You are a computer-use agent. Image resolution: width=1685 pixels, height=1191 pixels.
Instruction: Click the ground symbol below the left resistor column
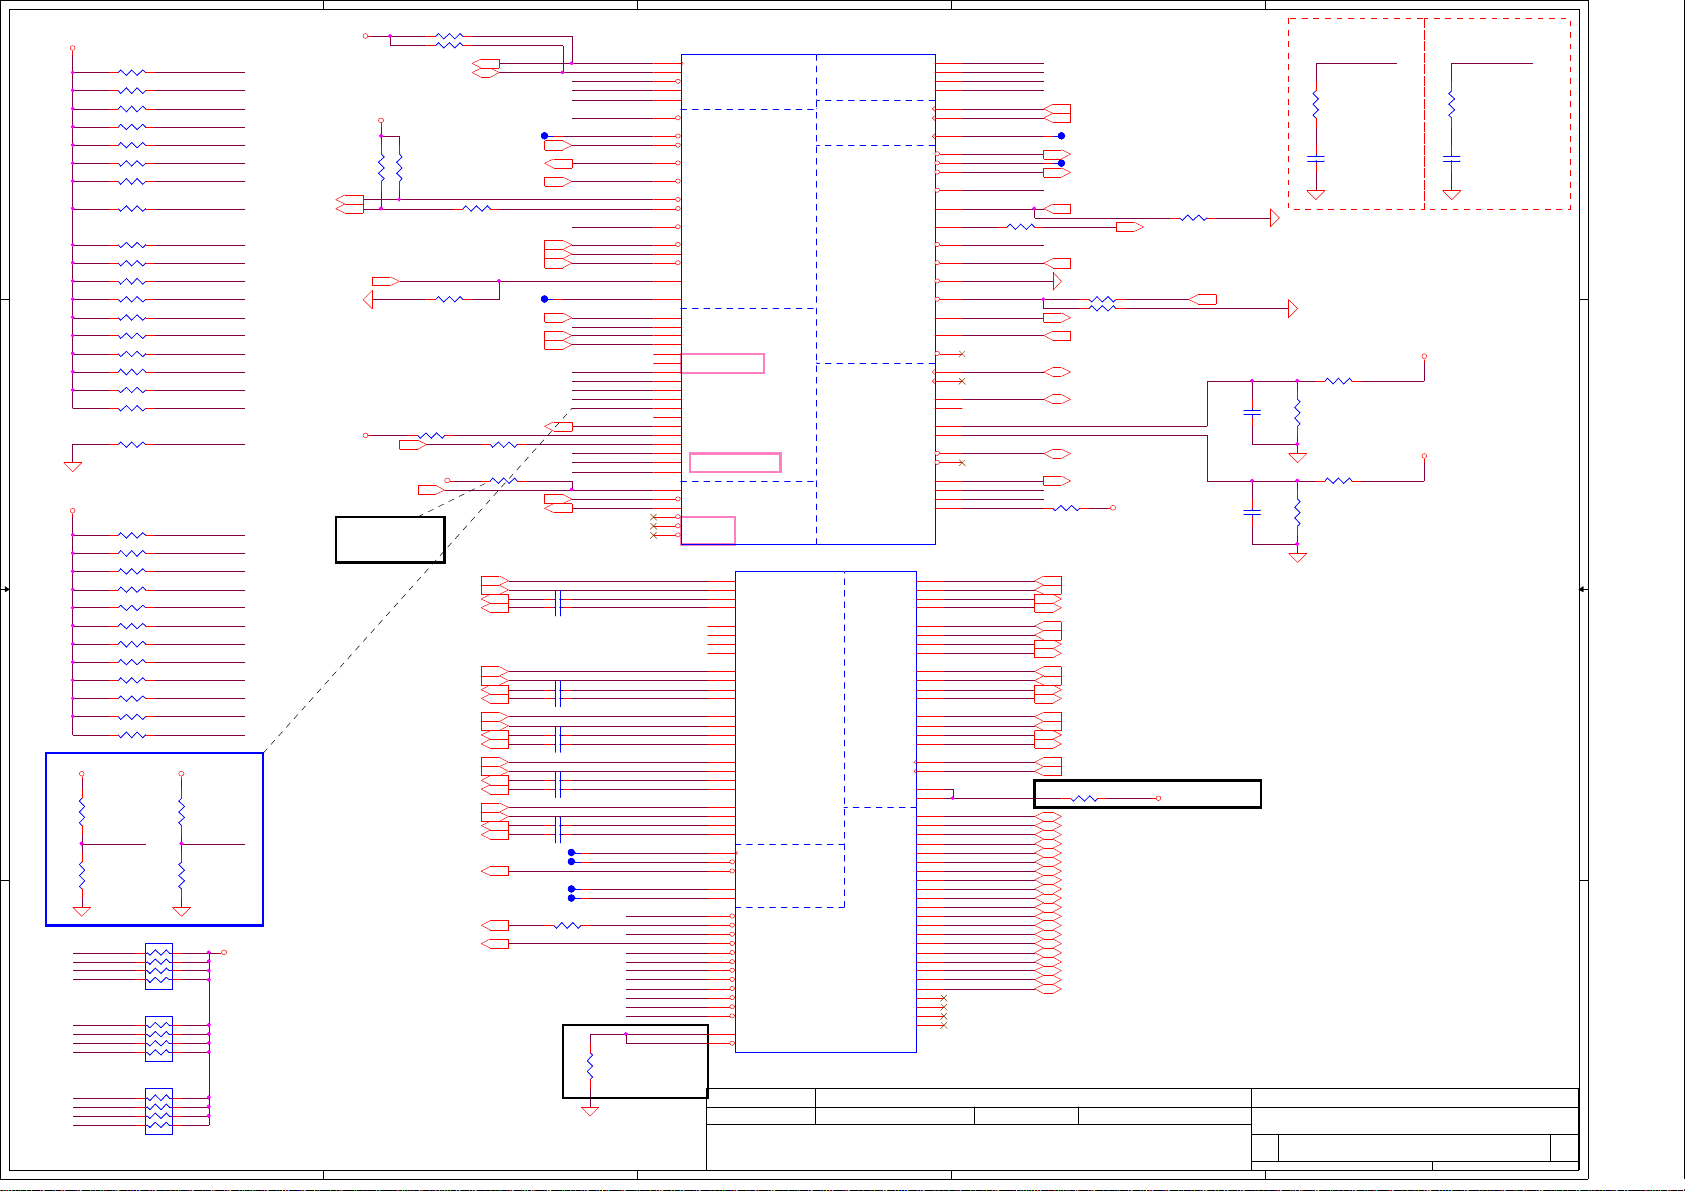coord(72,466)
